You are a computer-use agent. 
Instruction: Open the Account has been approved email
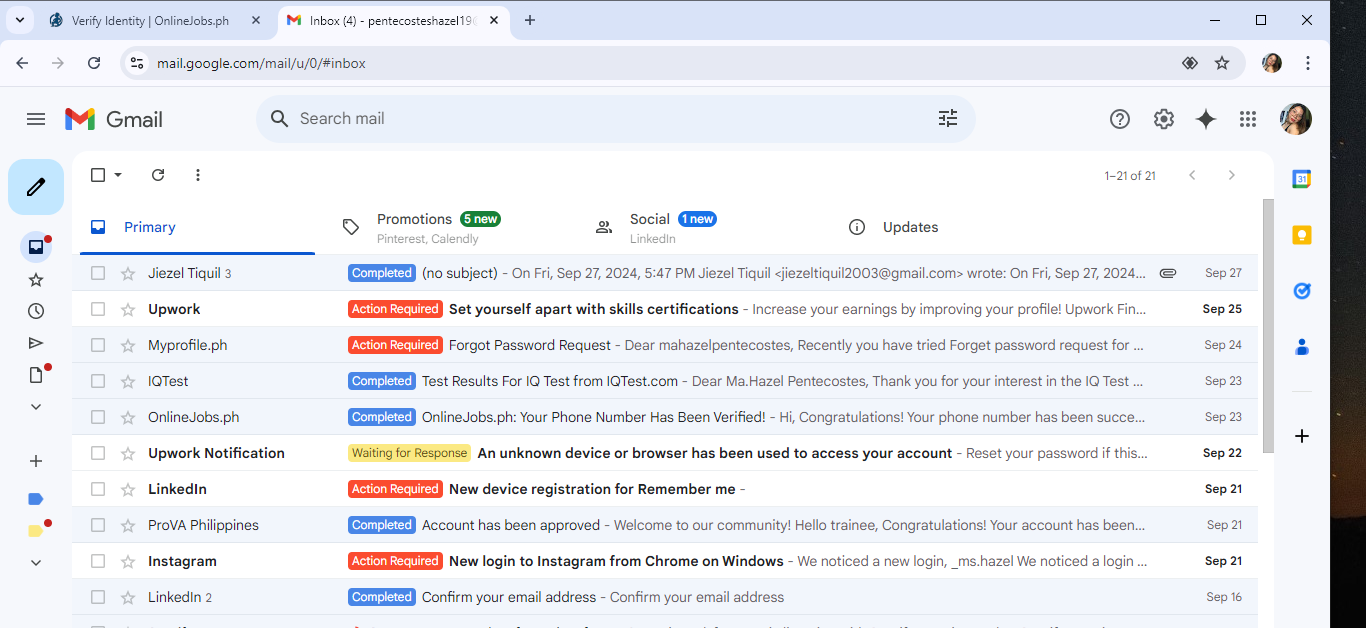(x=665, y=525)
